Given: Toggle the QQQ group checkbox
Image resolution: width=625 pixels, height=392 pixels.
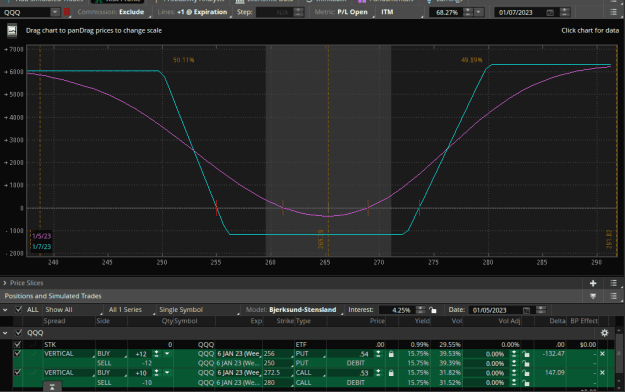Looking at the screenshot, I should pos(18,333).
